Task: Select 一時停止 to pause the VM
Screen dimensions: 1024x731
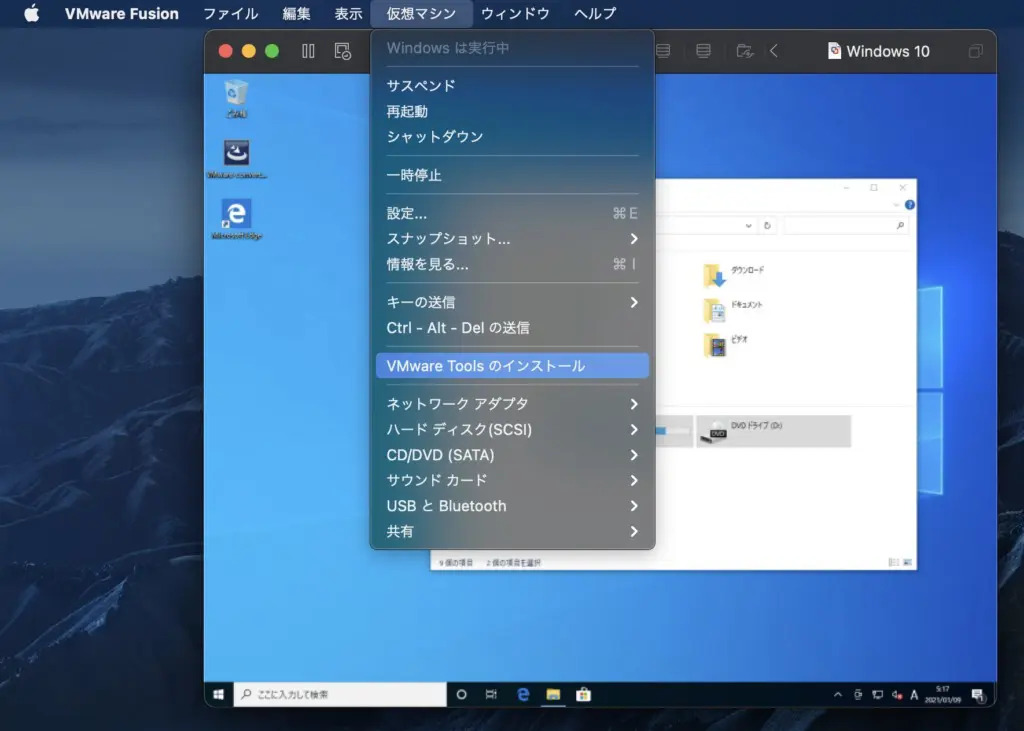Action: [x=512, y=175]
